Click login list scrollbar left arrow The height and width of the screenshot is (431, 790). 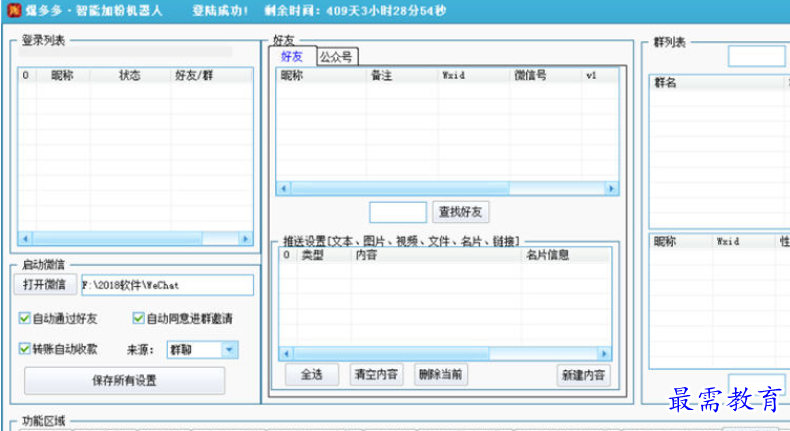[25, 238]
